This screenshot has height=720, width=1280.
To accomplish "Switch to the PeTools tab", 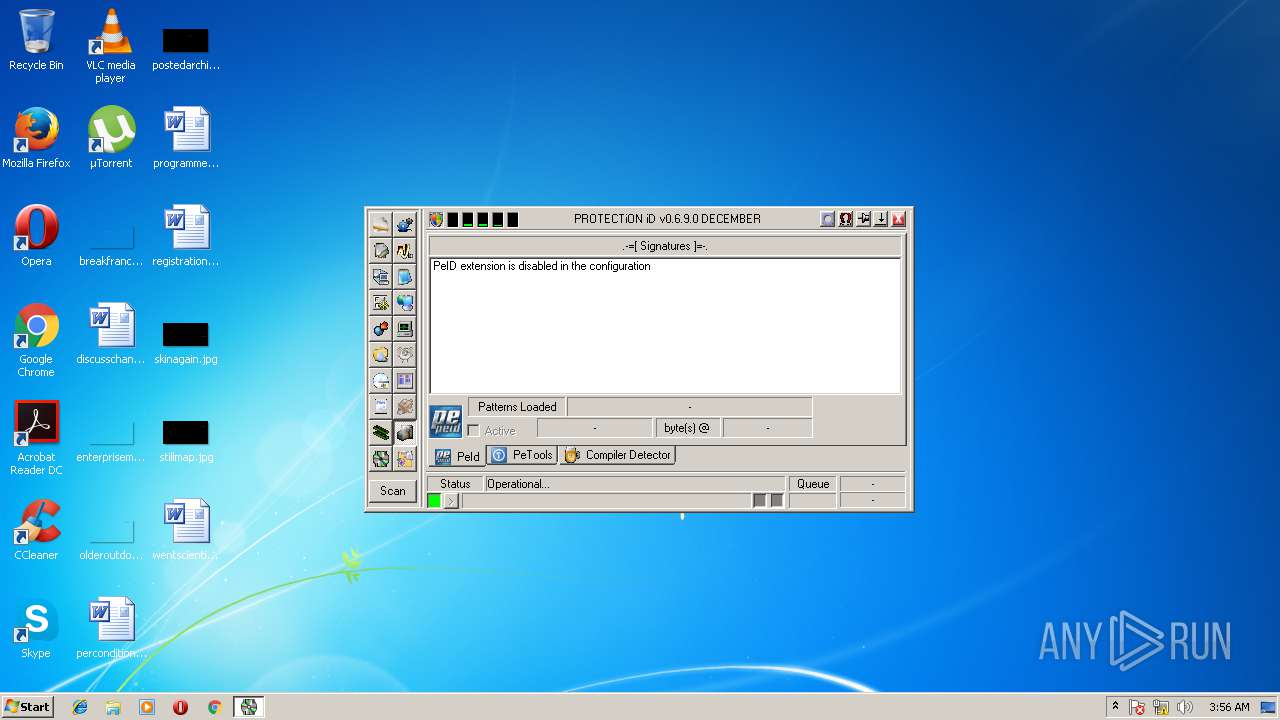I will click(522, 455).
